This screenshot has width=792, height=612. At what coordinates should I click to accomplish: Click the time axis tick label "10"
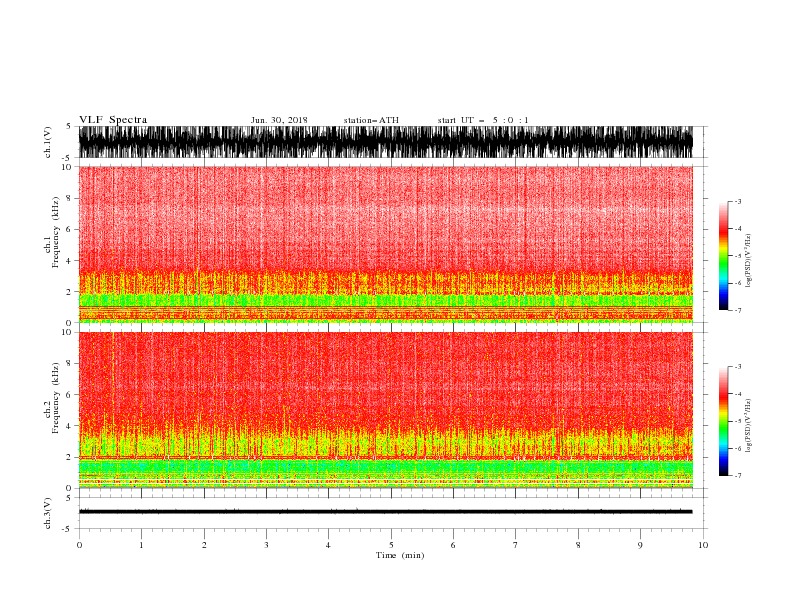(x=703, y=545)
